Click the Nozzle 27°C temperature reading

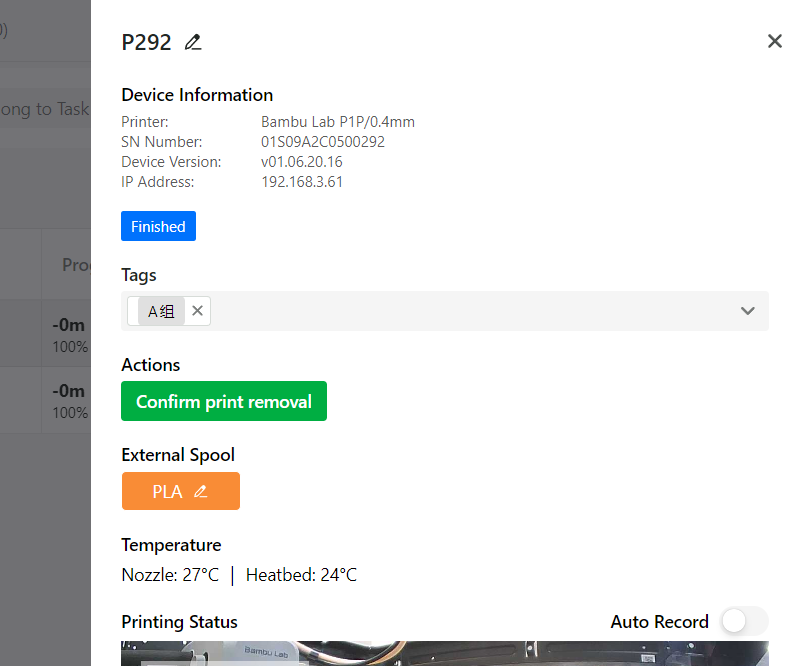pyautogui.click(x=170, y=575)
